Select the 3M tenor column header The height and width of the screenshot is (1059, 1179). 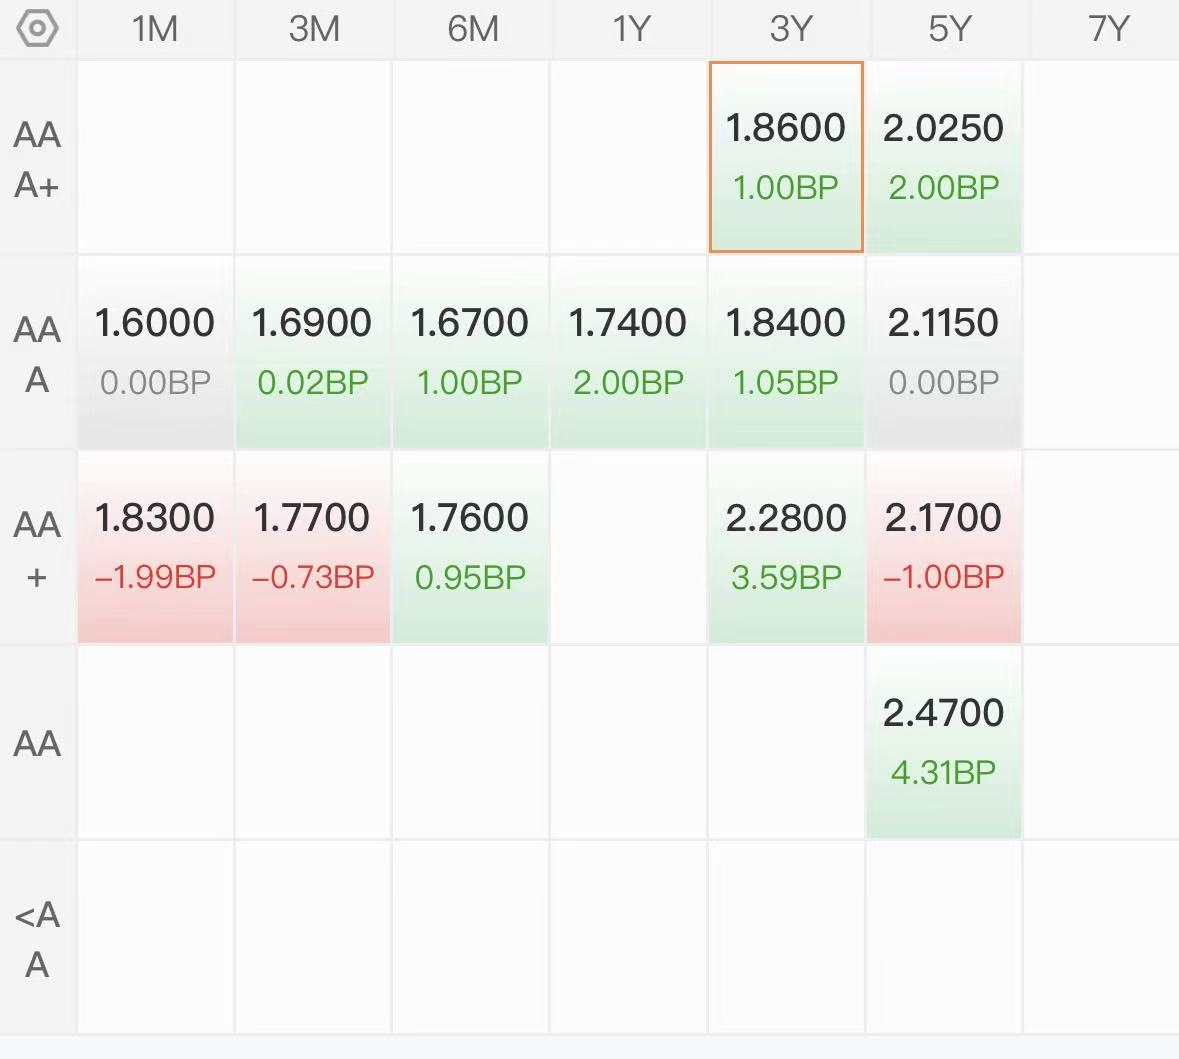pos(314,29)
